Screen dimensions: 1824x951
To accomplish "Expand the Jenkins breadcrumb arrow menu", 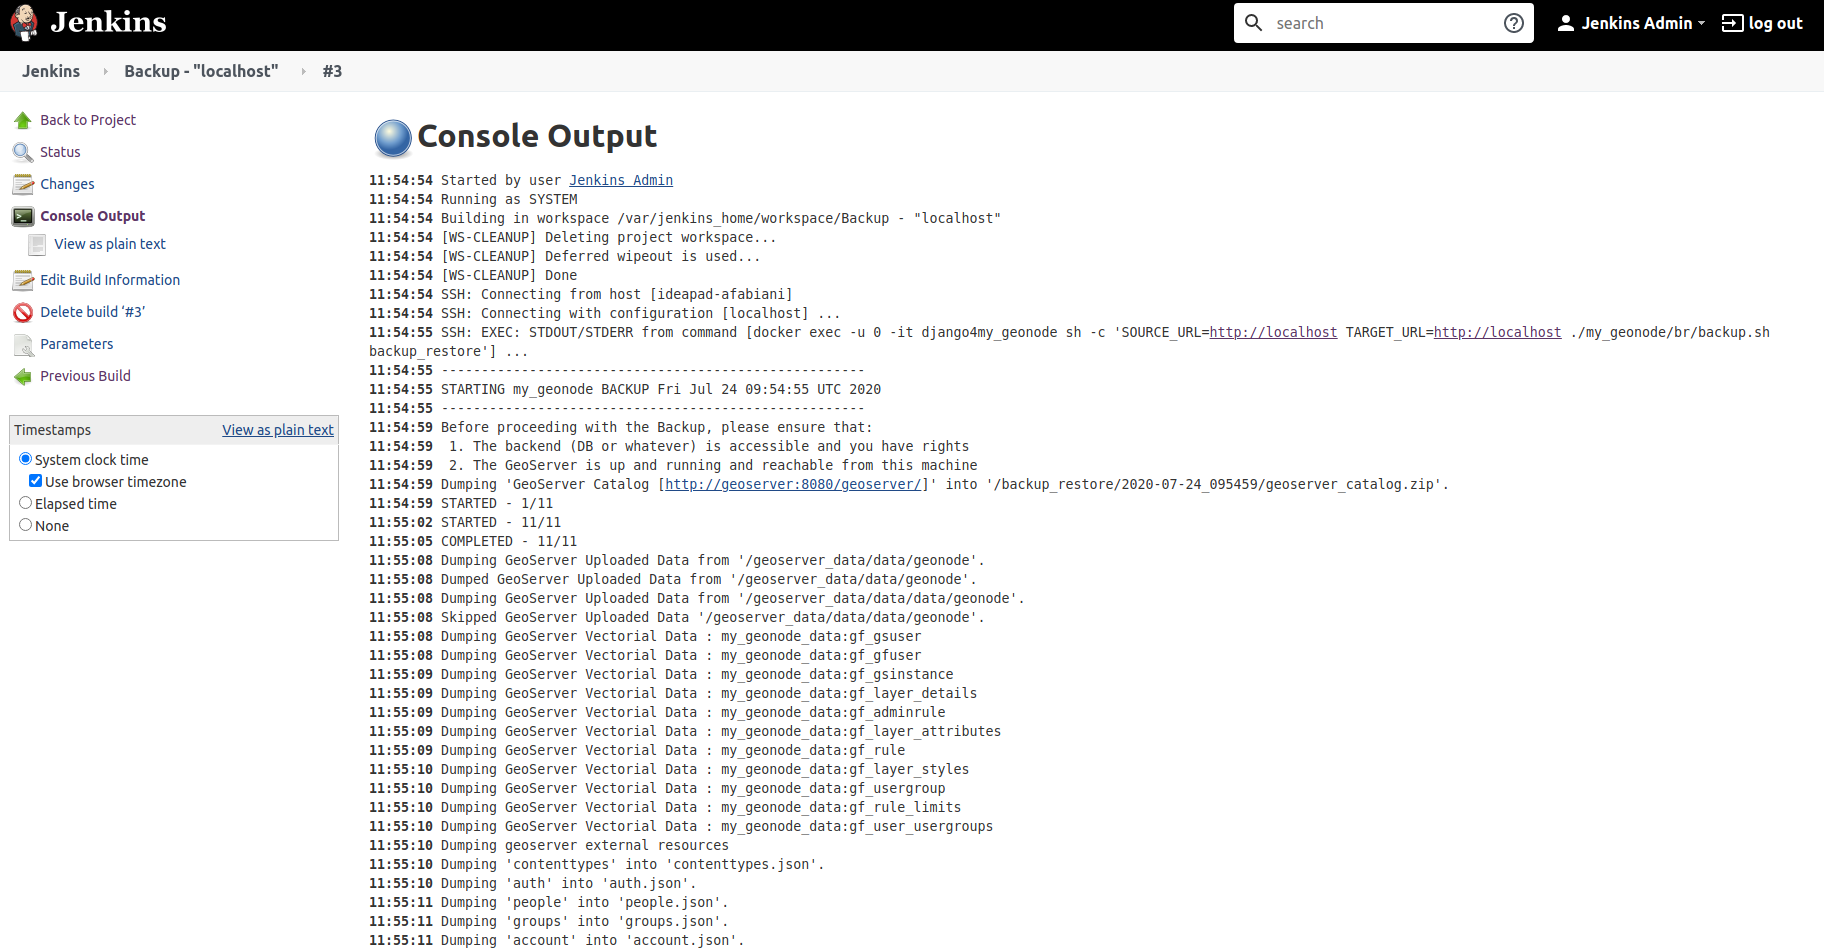I will 105,72.
